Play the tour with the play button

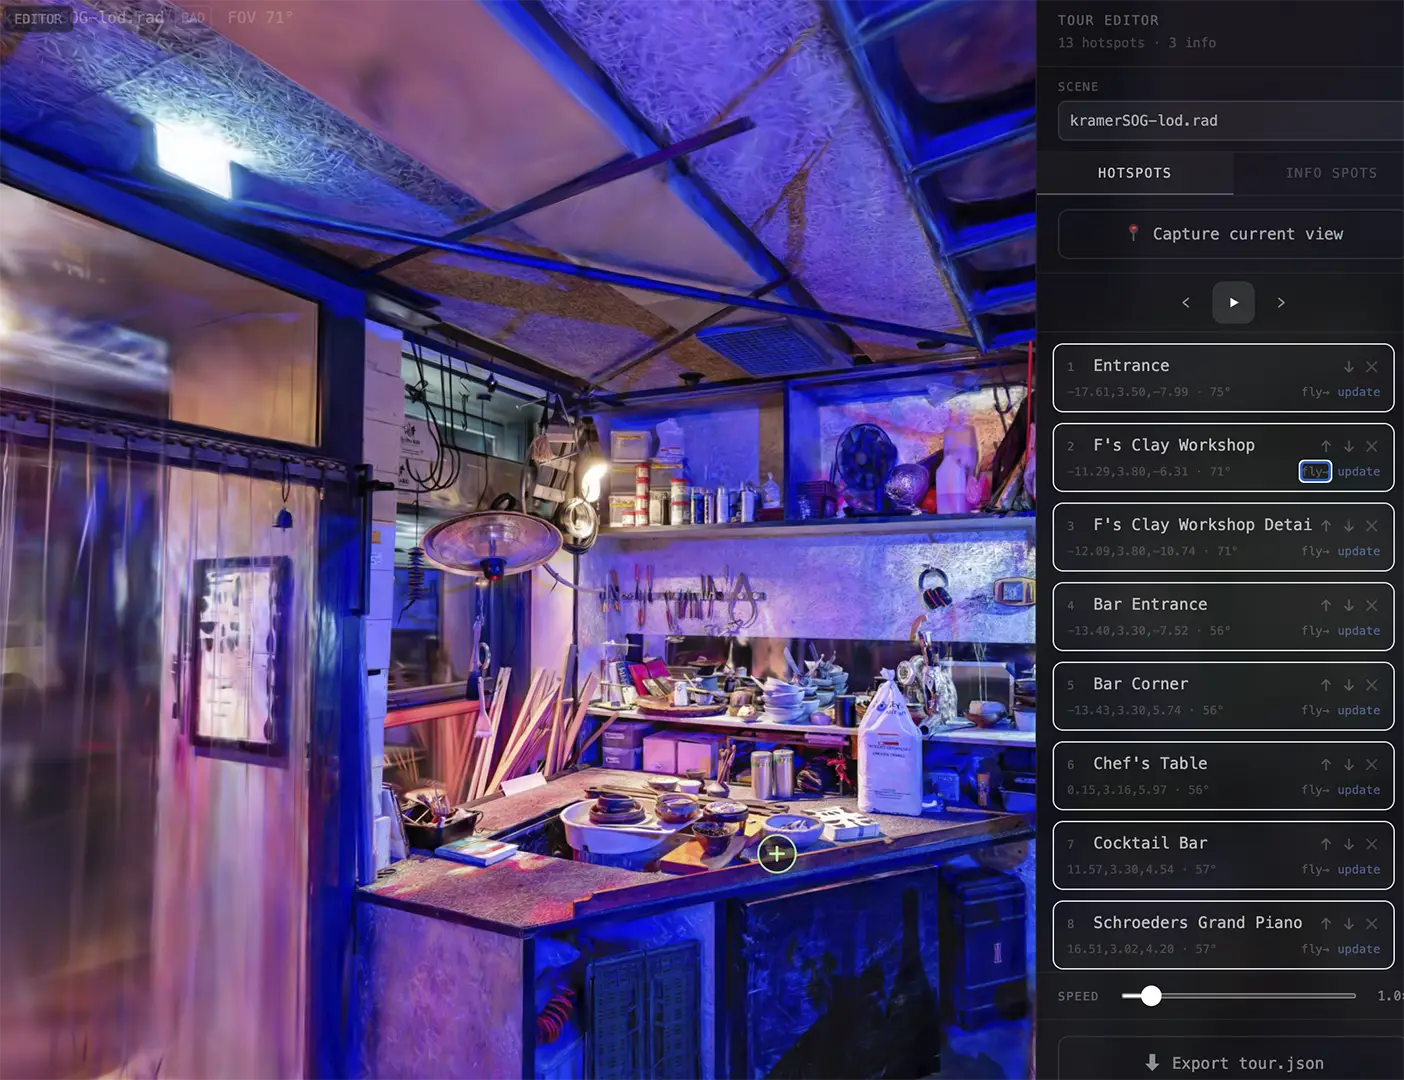click(1233, 302)
